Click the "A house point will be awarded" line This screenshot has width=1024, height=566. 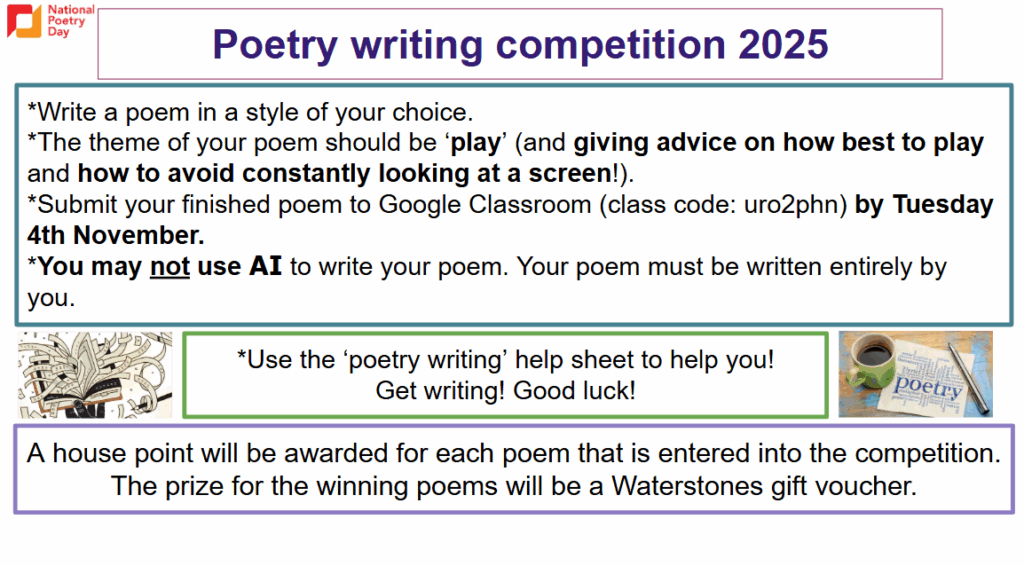(x=513, y=454)
